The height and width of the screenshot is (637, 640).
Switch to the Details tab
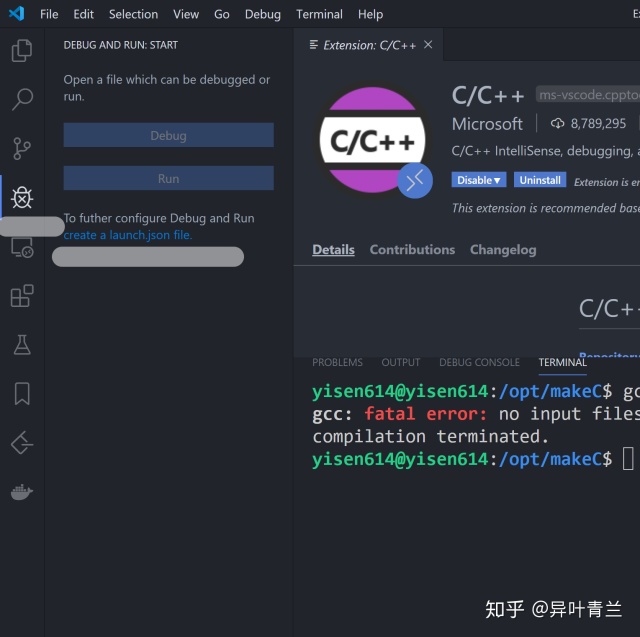(333, 249)
